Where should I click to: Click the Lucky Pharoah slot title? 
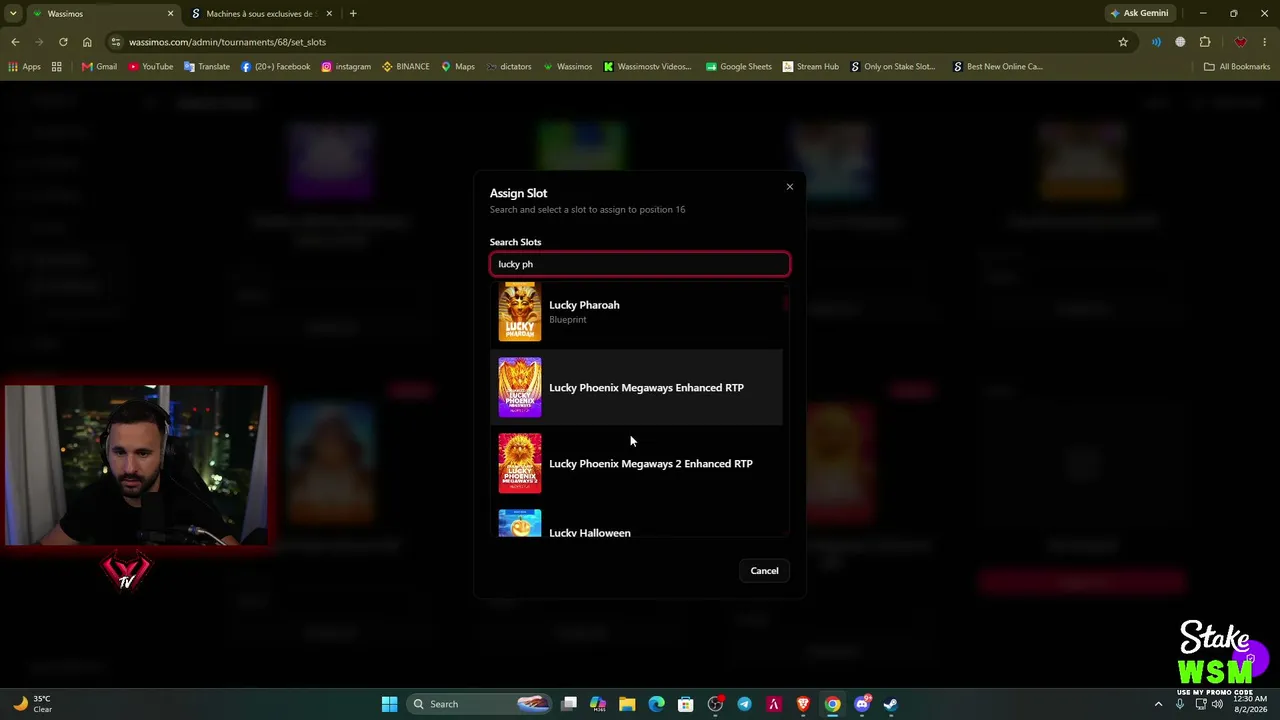584,305
